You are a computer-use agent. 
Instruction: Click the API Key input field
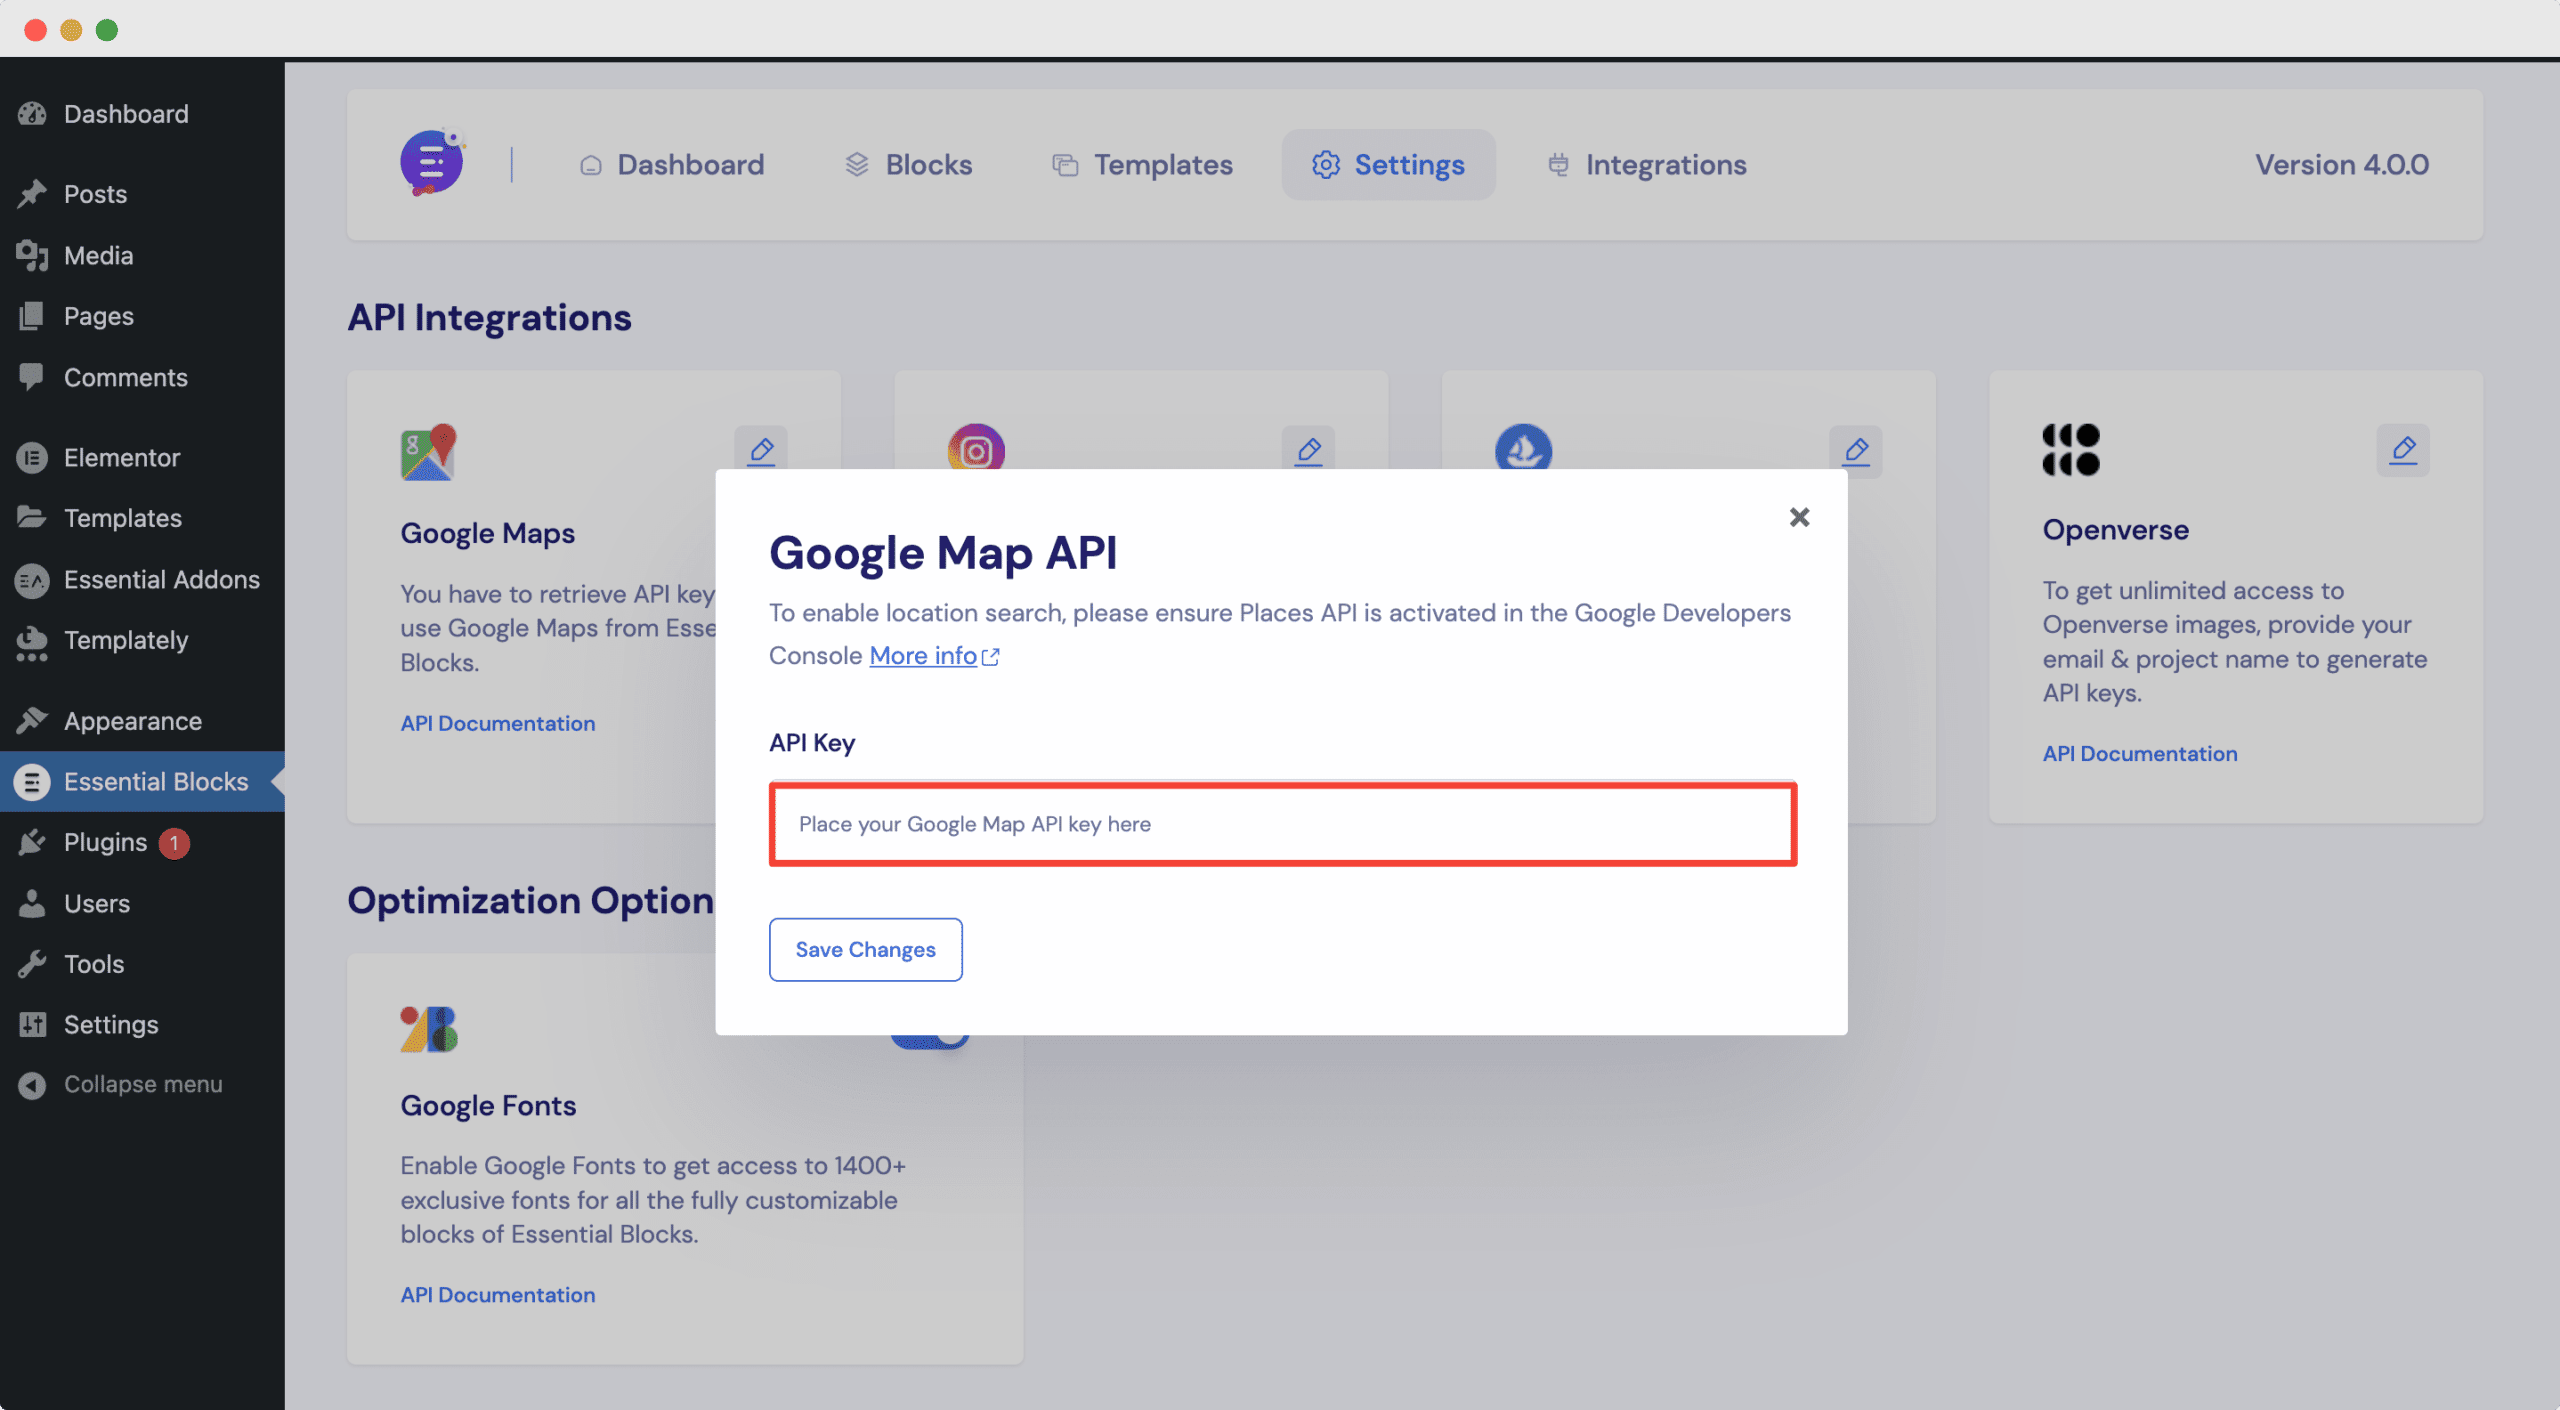(x=1281, y=821)
